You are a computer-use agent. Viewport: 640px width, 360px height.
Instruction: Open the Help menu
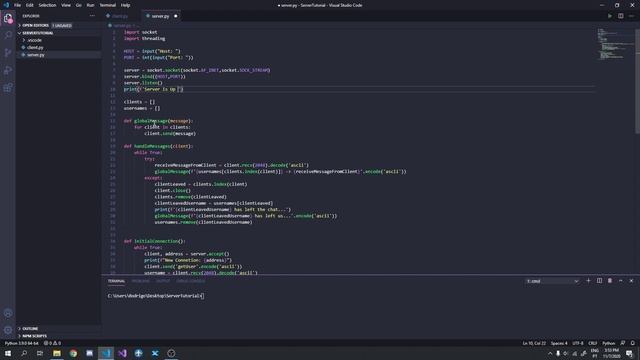(126, 5)
